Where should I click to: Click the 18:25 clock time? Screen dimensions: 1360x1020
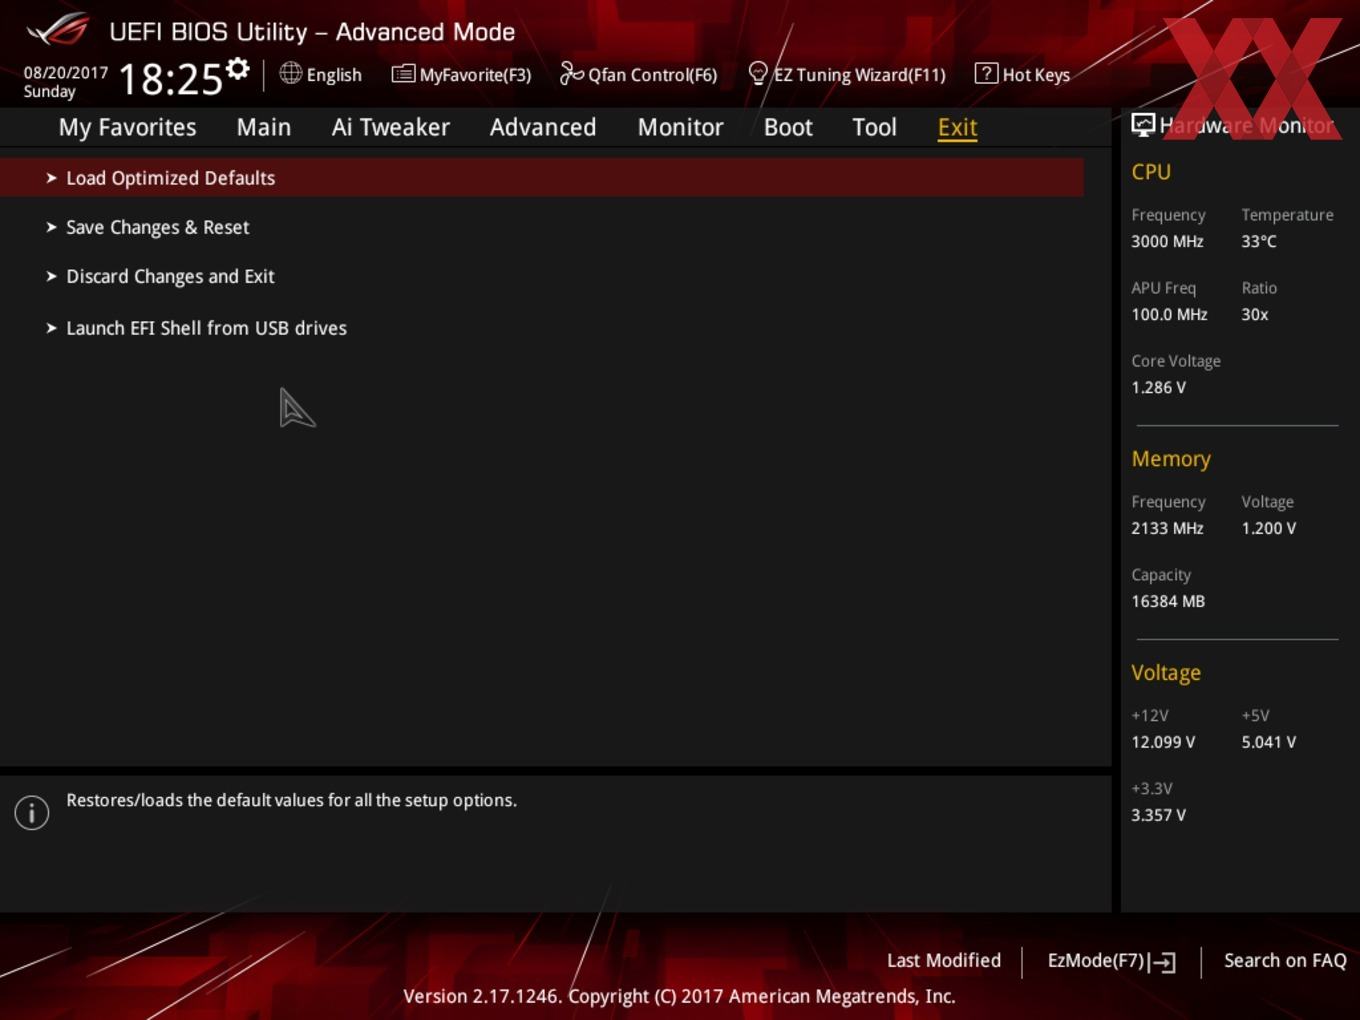click(170, 79)
